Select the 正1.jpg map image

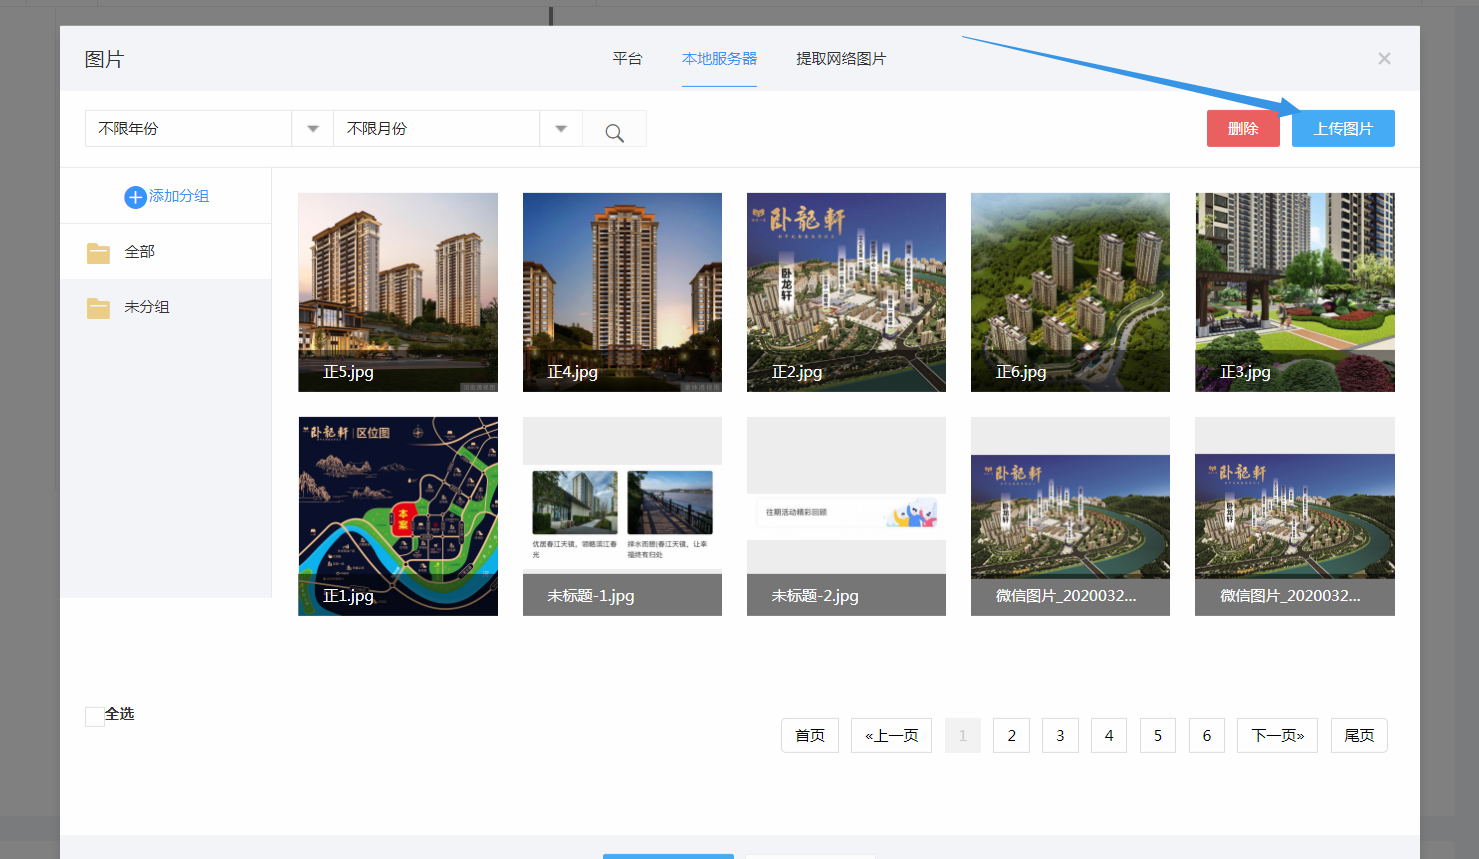pos(398,515)
